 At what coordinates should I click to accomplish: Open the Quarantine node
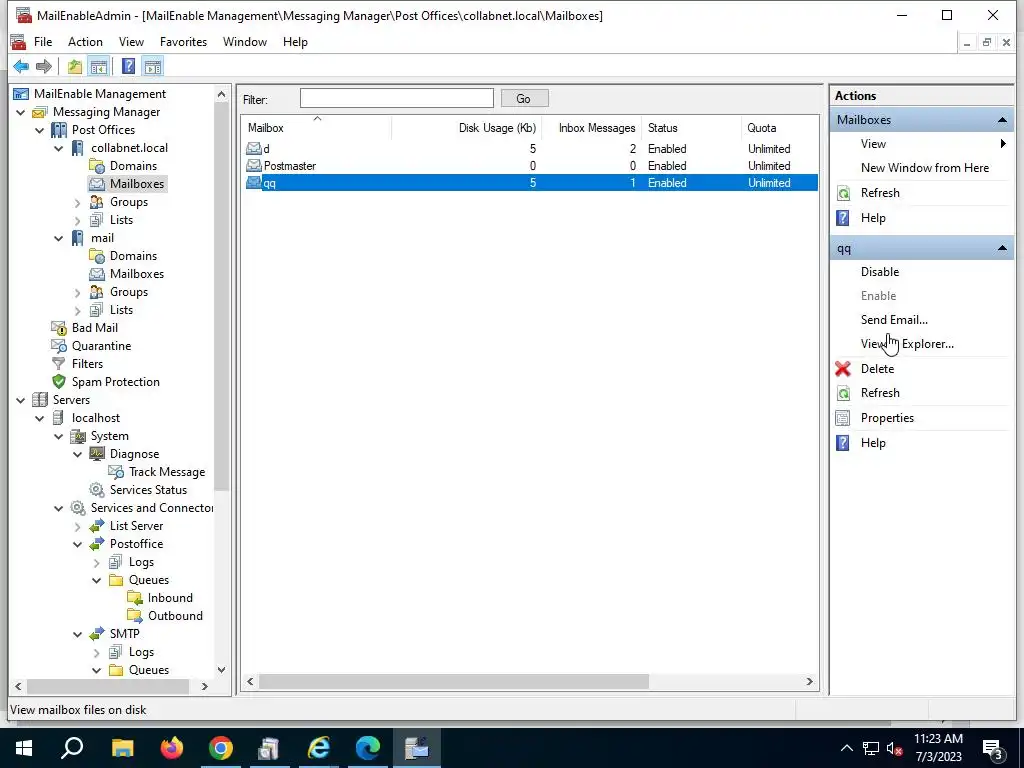tap(101, 346)
